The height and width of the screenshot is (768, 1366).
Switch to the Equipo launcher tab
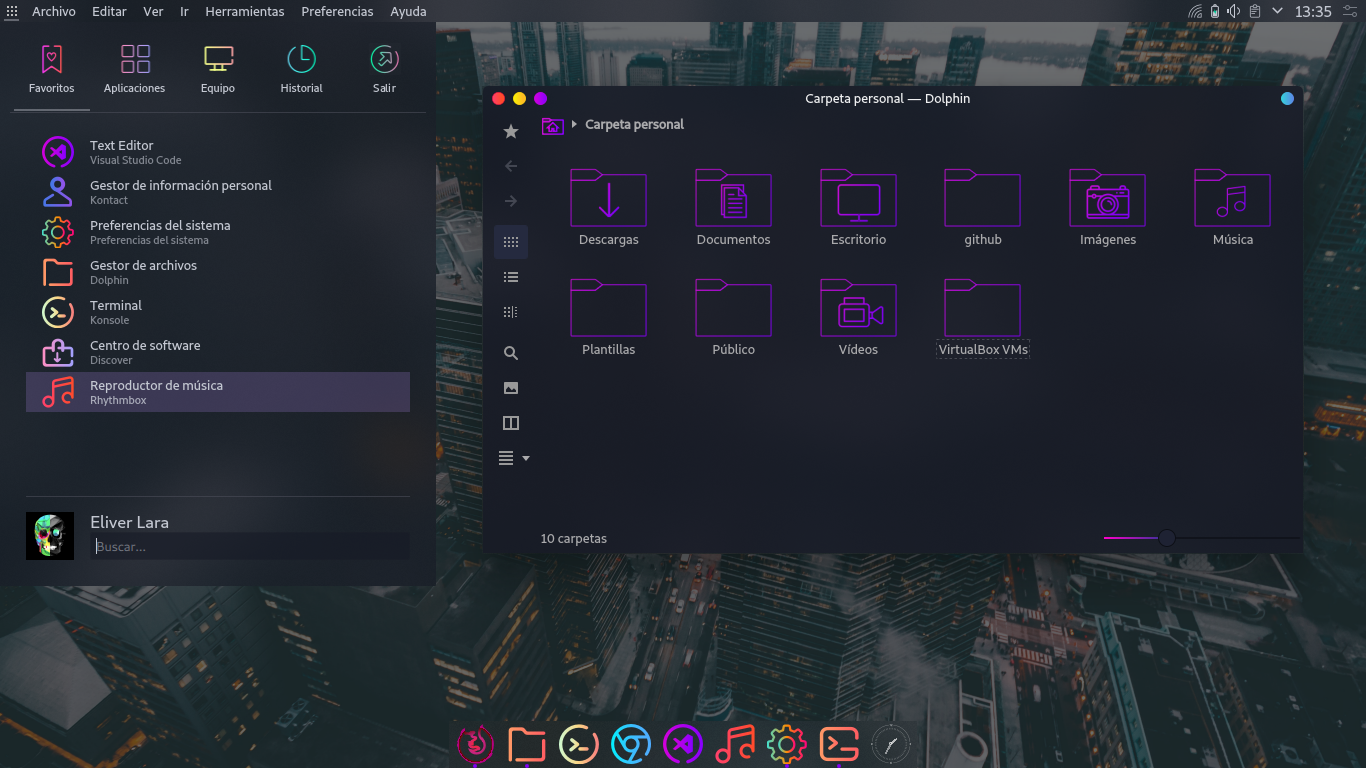[x=218, y=69]
